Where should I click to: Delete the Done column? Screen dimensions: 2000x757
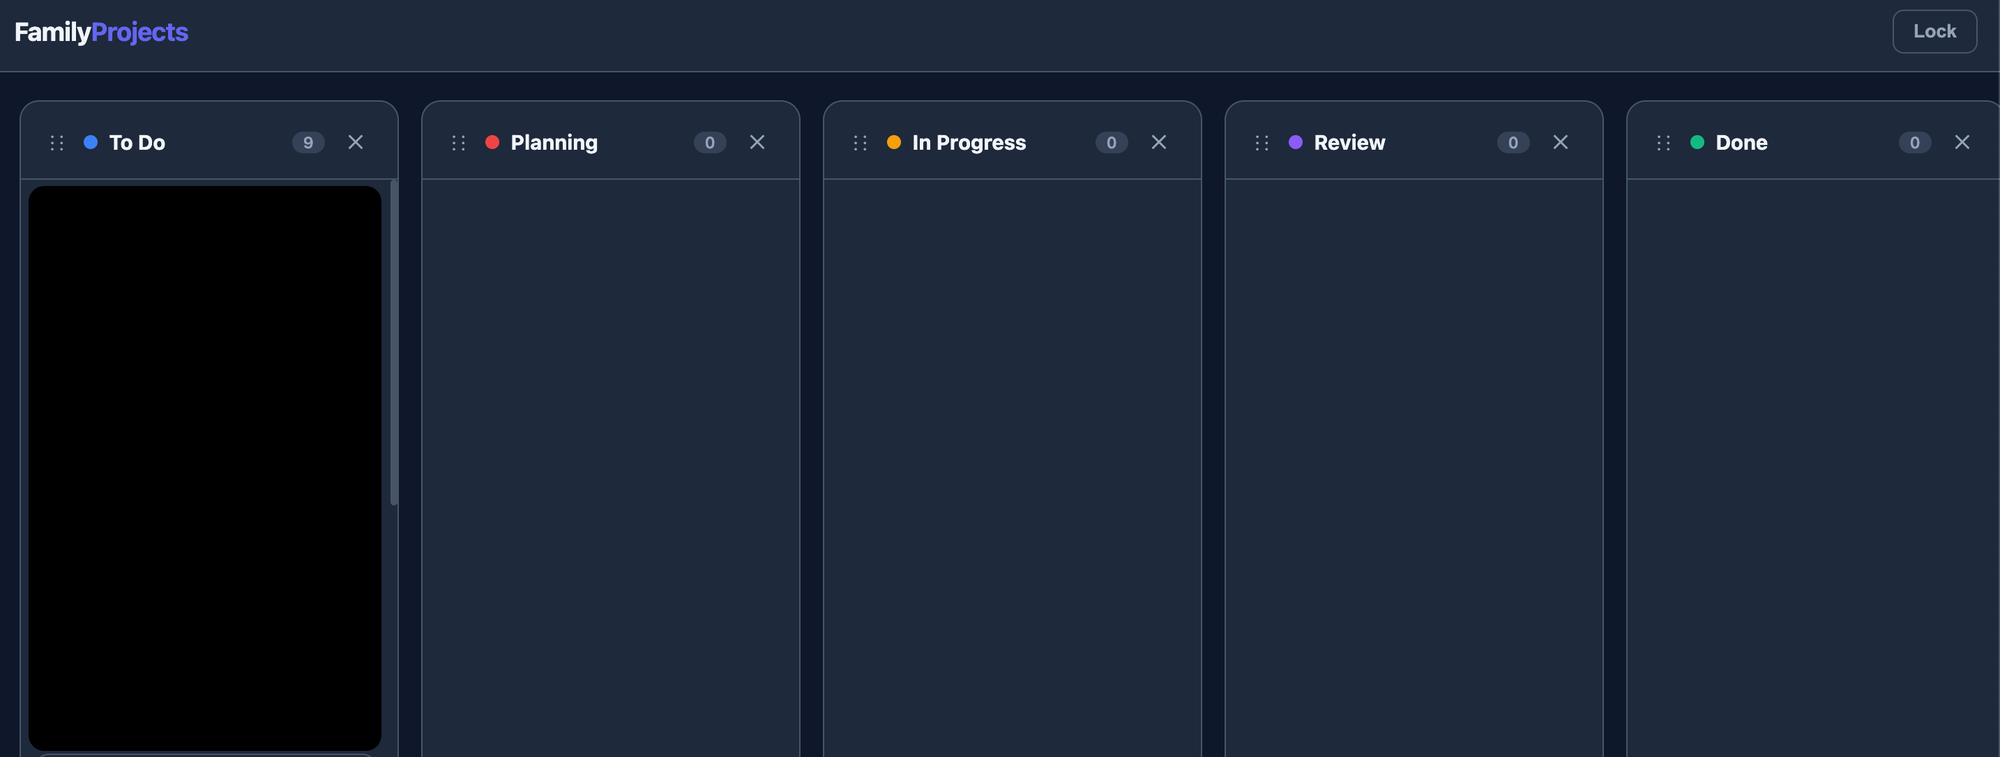[1962, 142]
